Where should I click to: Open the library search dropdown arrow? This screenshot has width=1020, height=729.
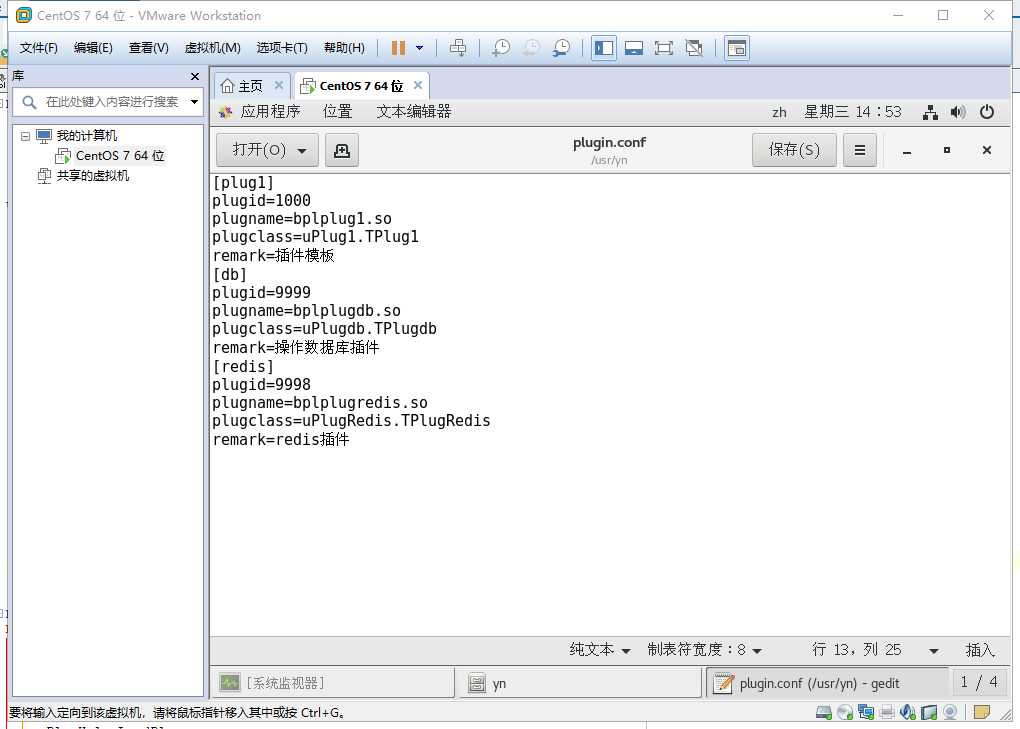194,101
